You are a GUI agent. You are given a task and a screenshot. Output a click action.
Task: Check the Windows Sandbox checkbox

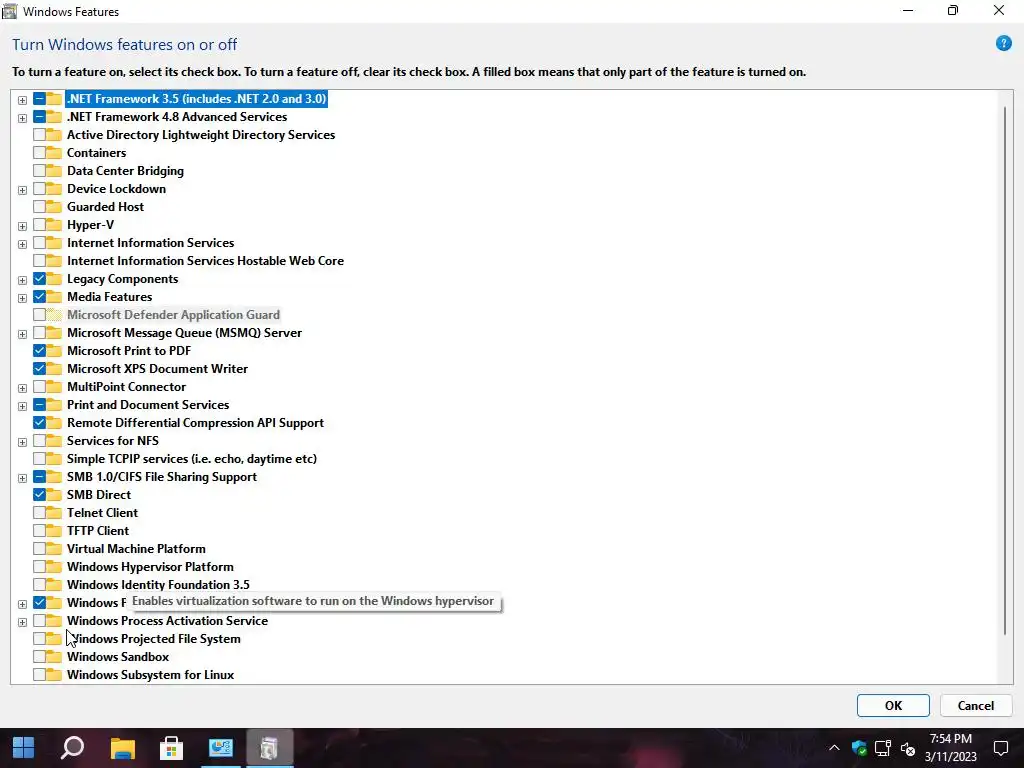point(39,657)
